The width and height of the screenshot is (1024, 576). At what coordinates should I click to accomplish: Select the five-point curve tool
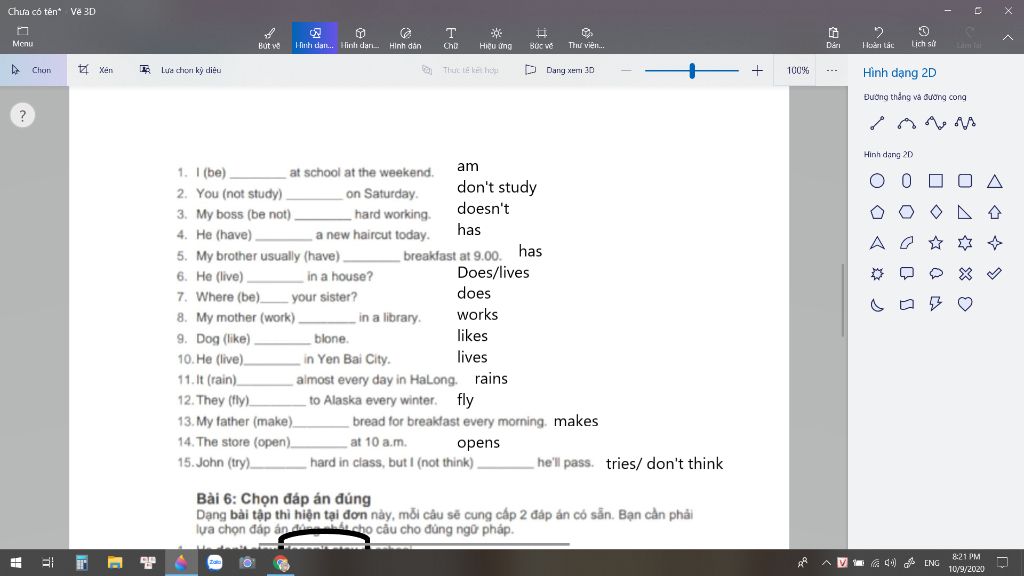965,123
